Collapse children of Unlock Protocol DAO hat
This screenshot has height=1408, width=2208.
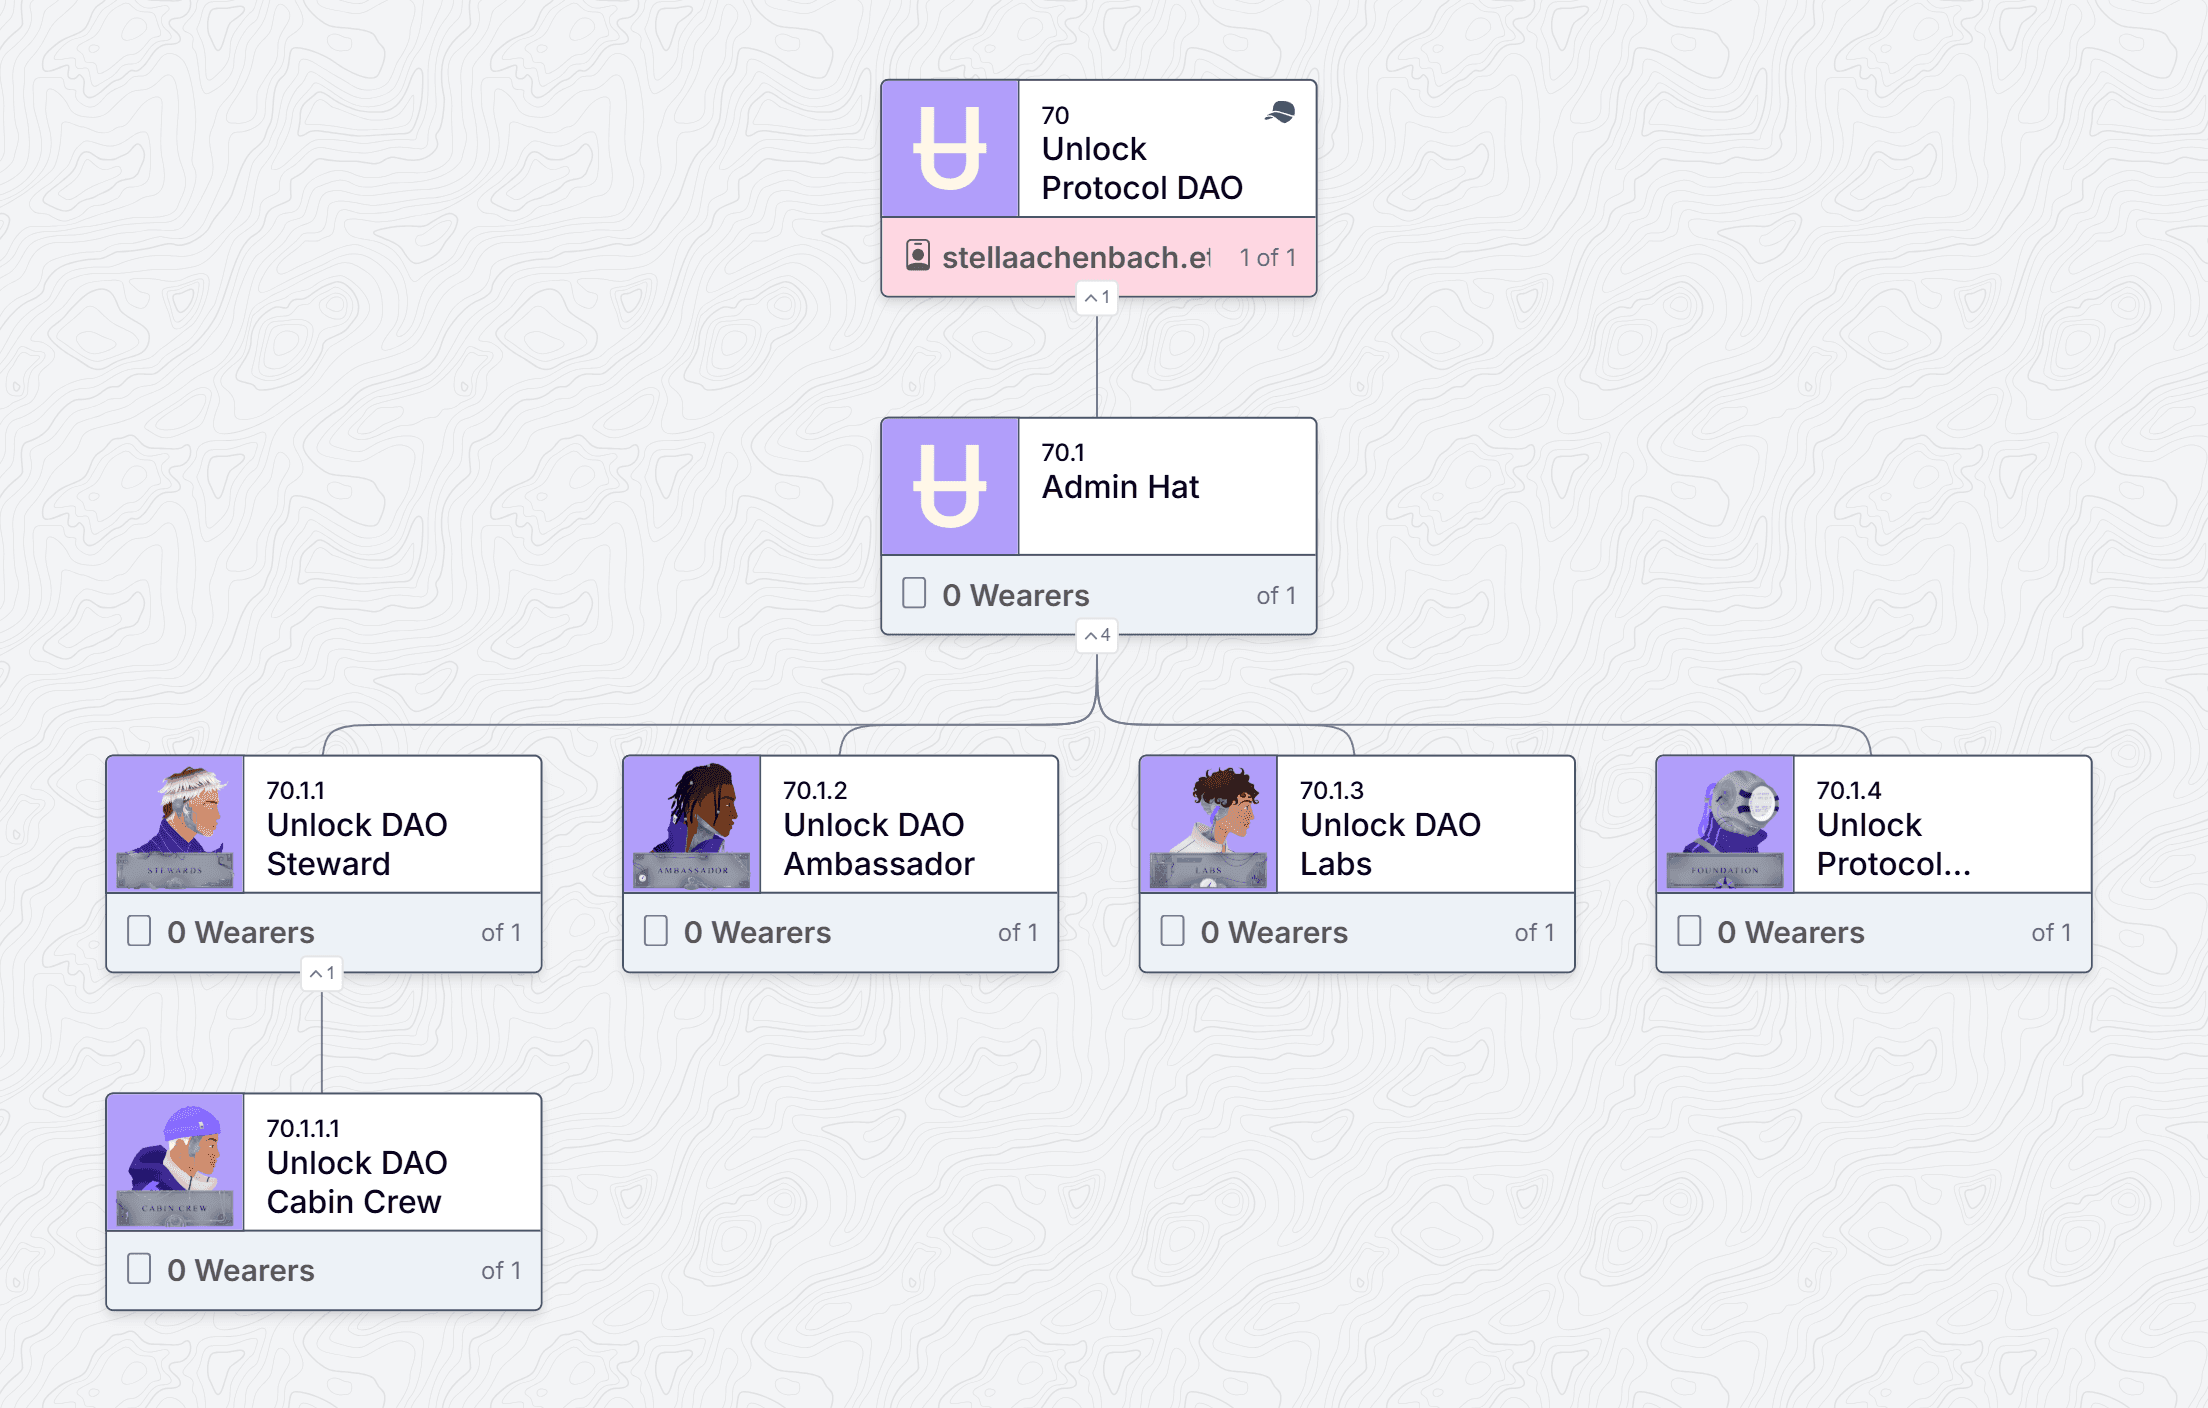1097,298
